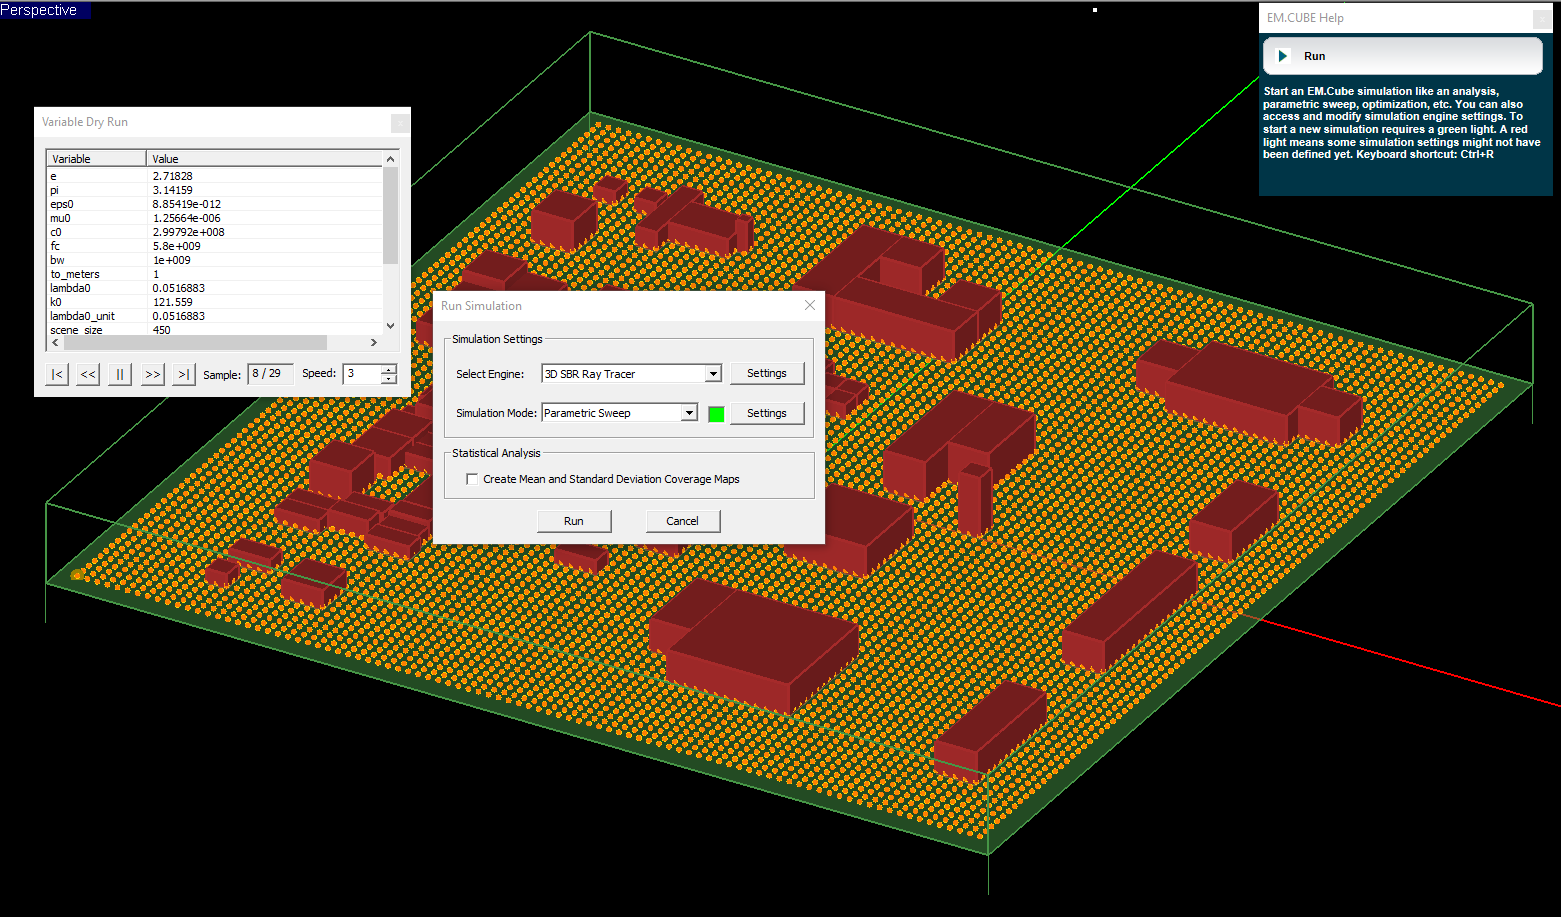Close the Run Simulation dialog
This screenshot has width=1561, height=917.
[x=810, y=305]
